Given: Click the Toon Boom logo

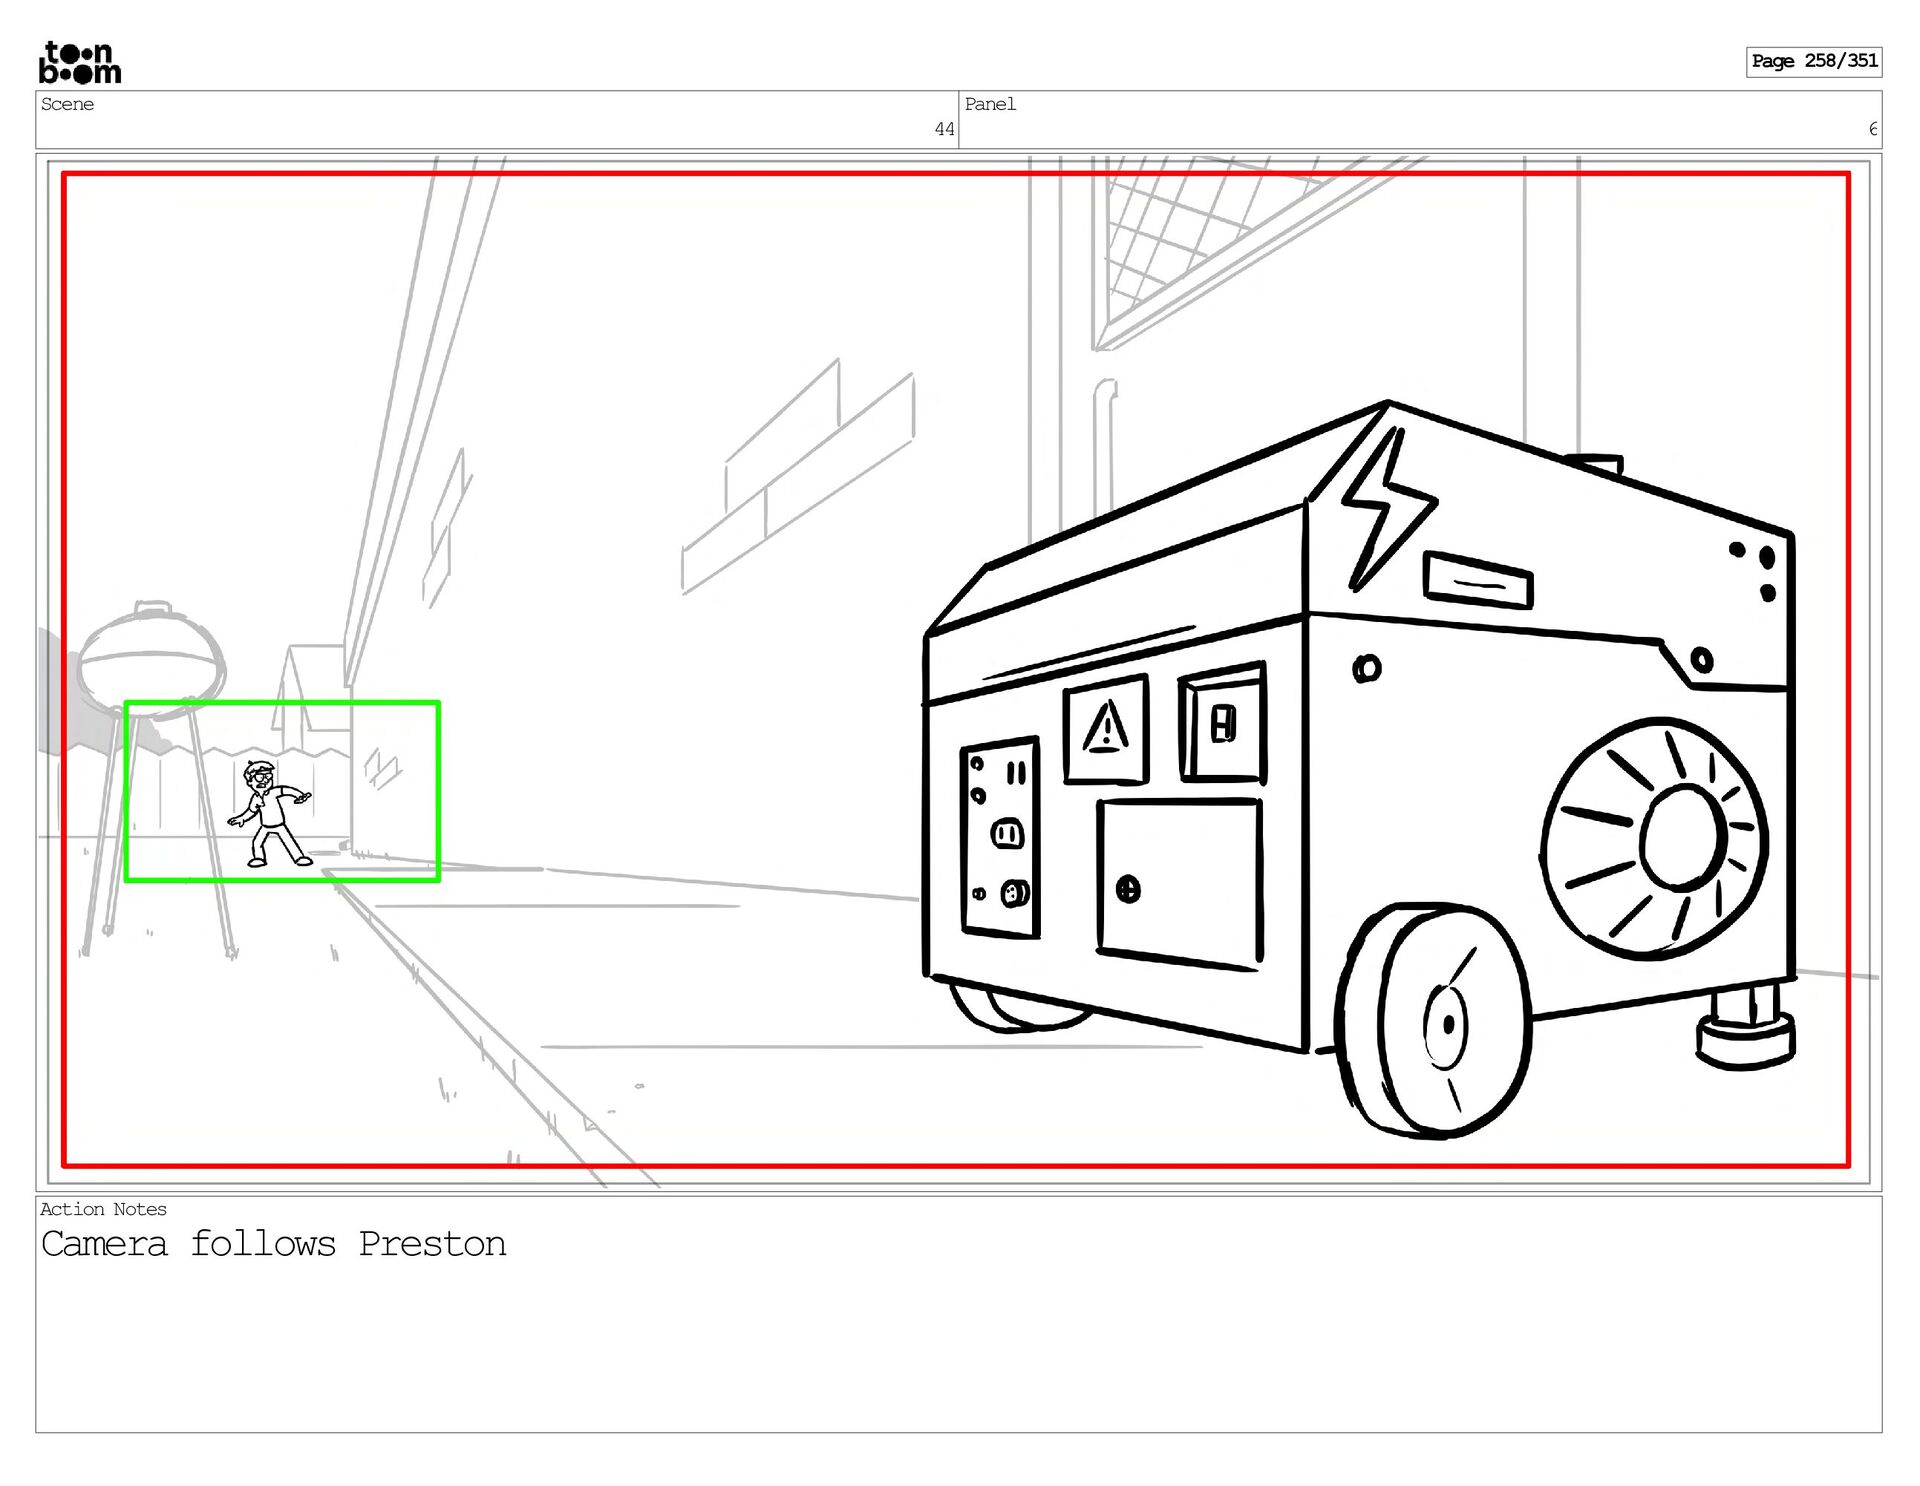Looking at the screenshot, I should click(80, 63).
